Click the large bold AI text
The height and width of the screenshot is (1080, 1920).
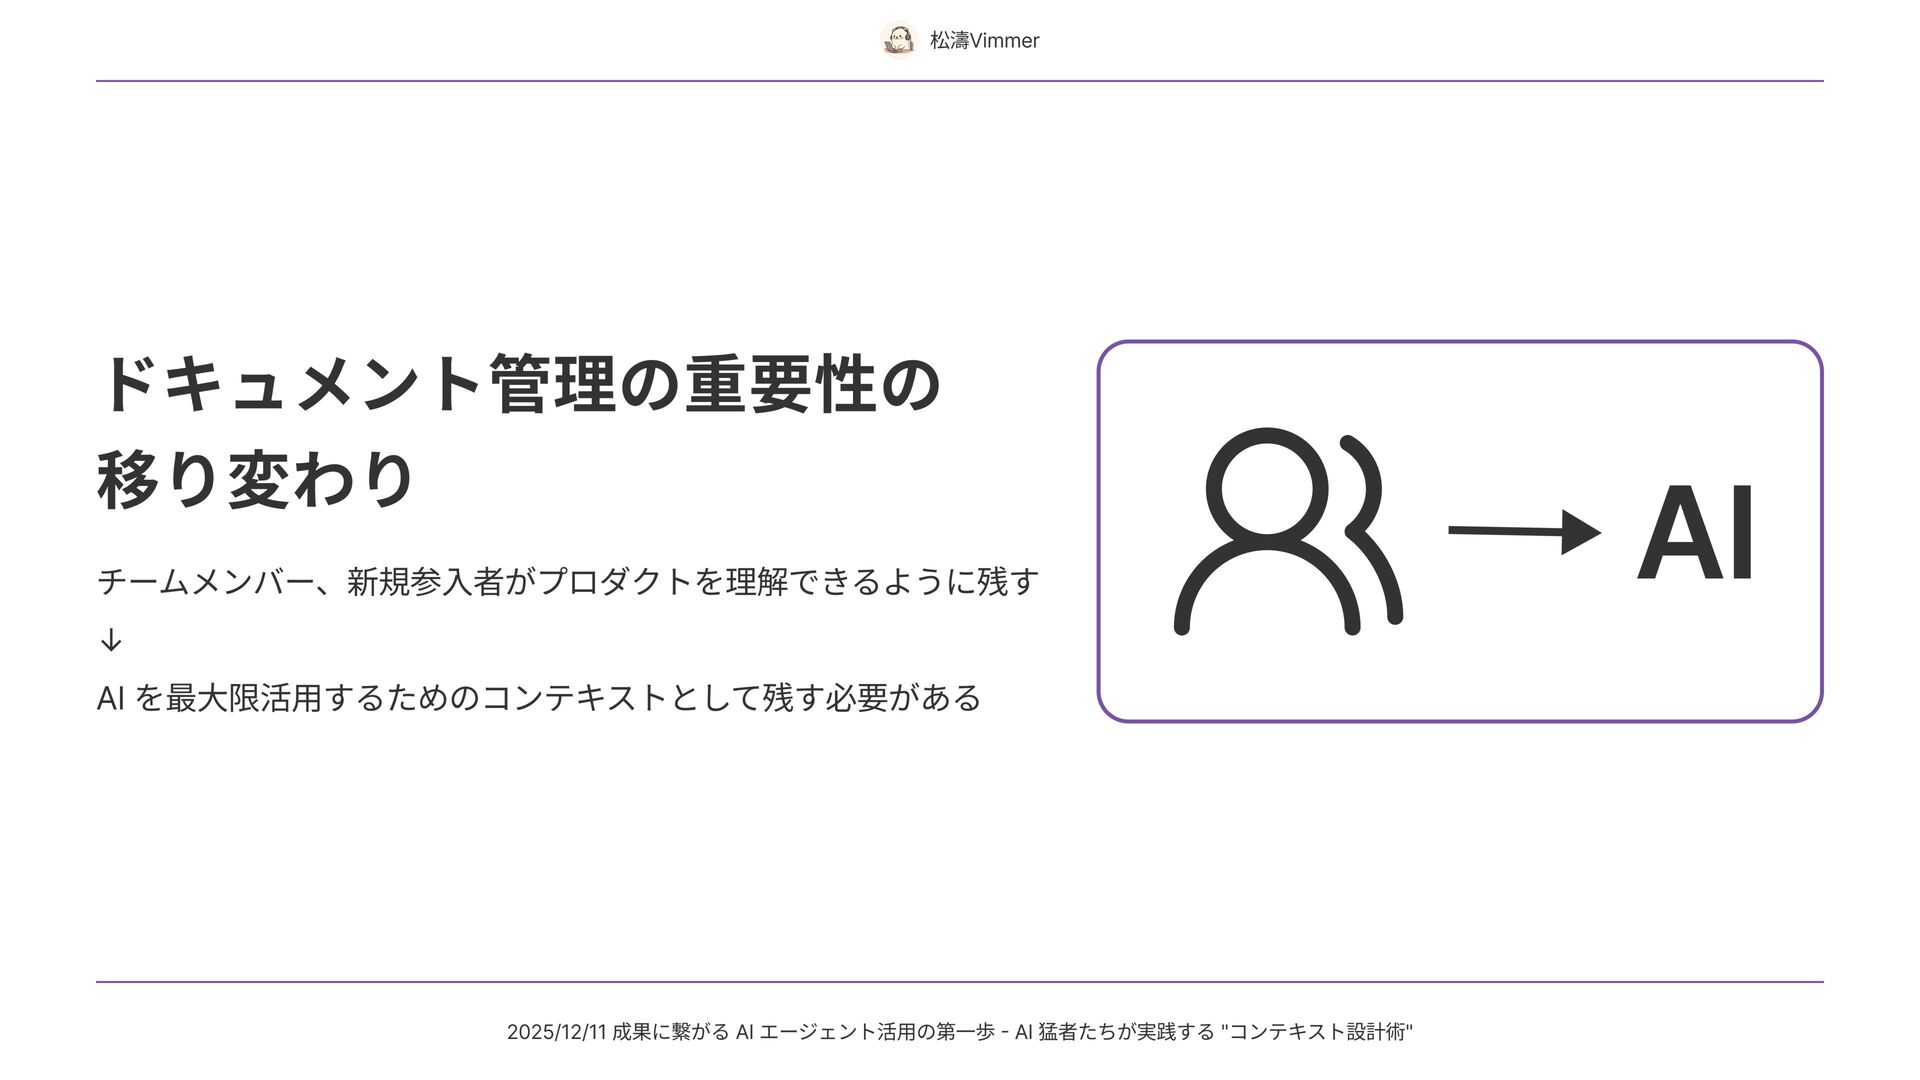(x=1696, y=533)
